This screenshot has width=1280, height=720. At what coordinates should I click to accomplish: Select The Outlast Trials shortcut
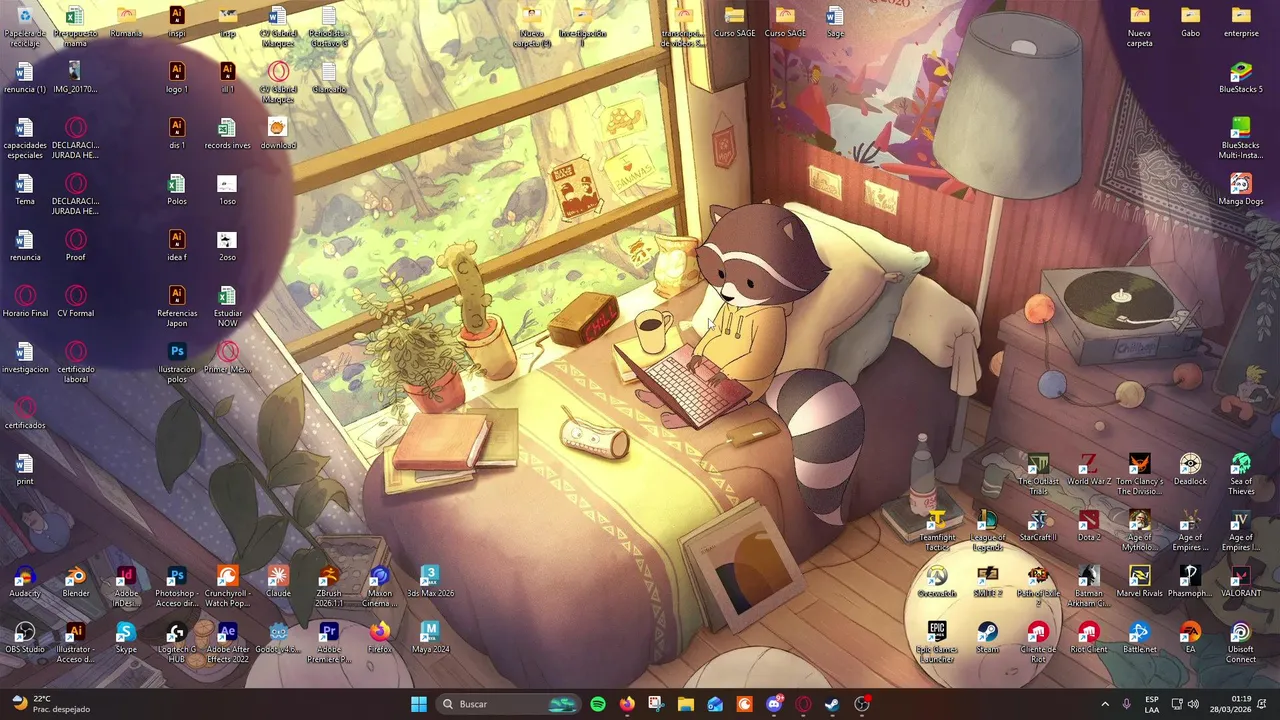[x=1038, y=475]
